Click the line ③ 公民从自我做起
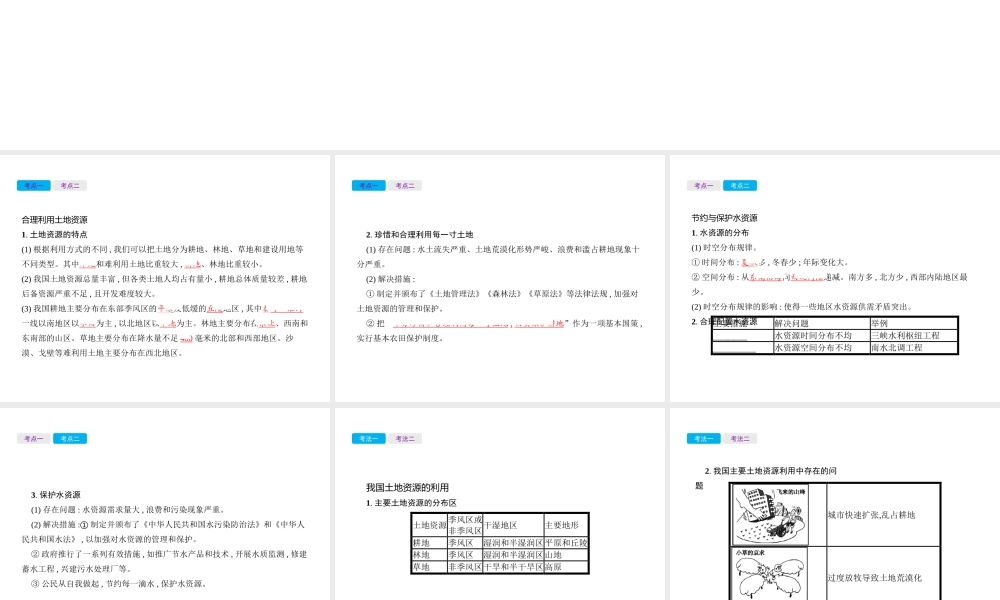This screenshot has height=600, width=1000. click(119, 583)
